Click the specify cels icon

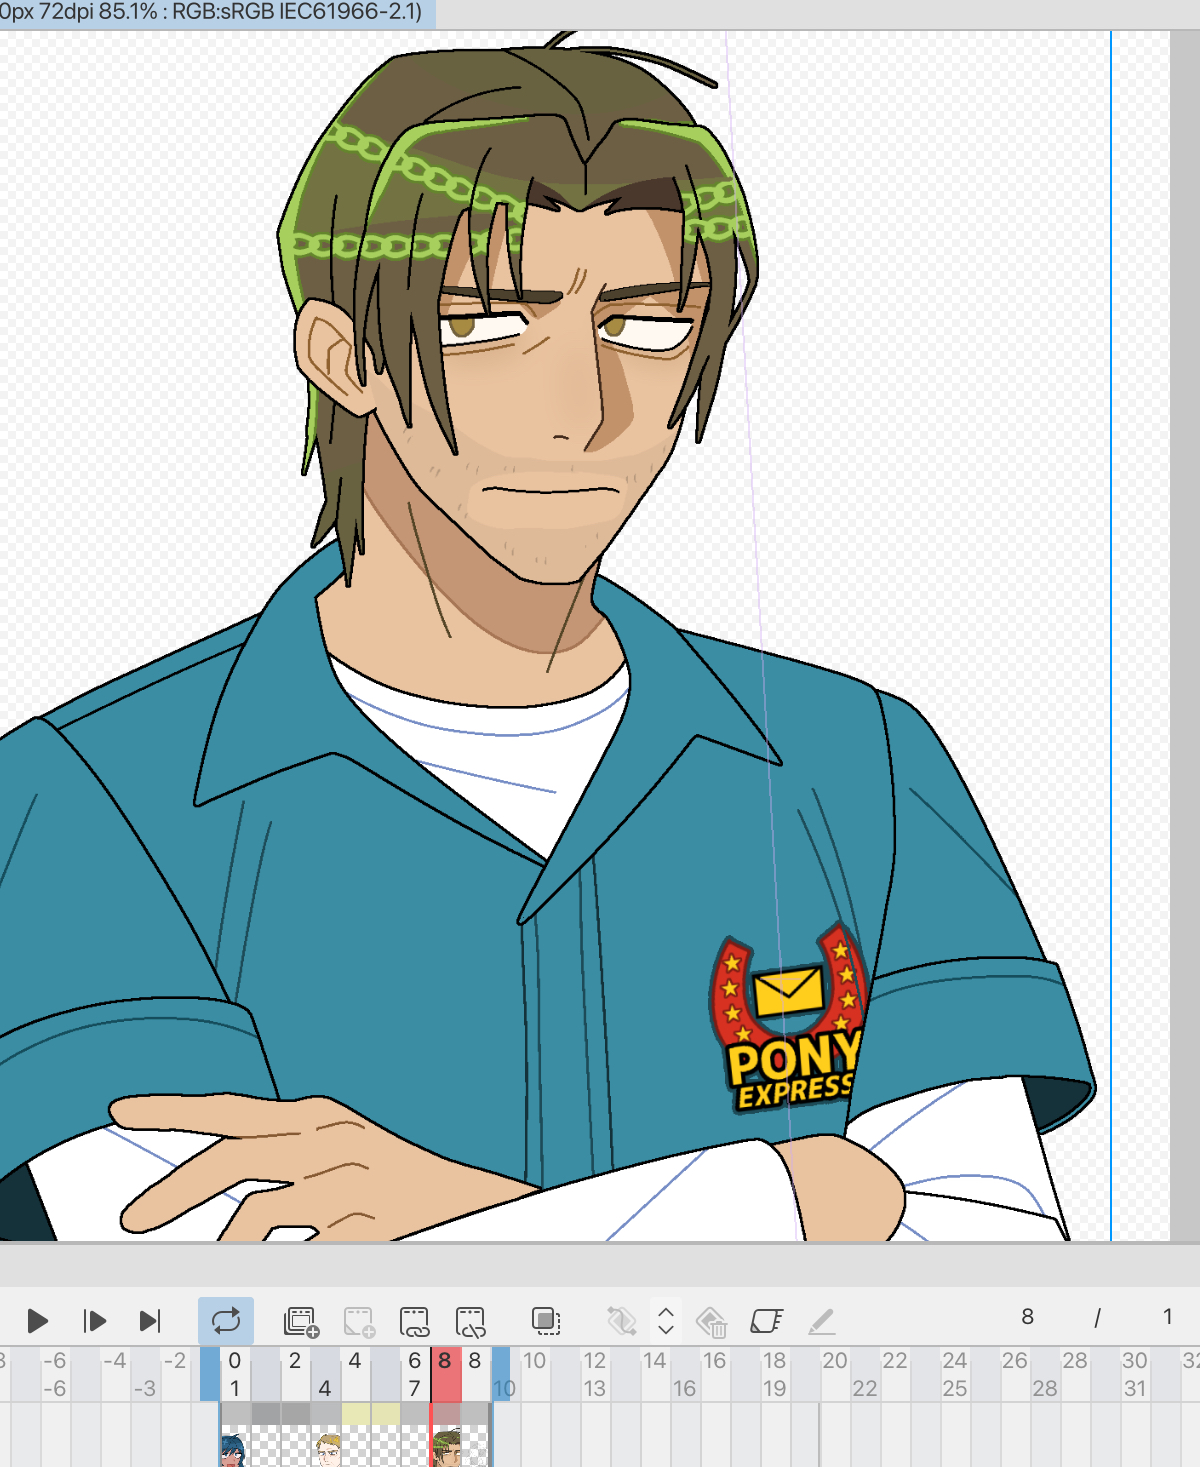pyautogui.click(x=414, y=1321)
